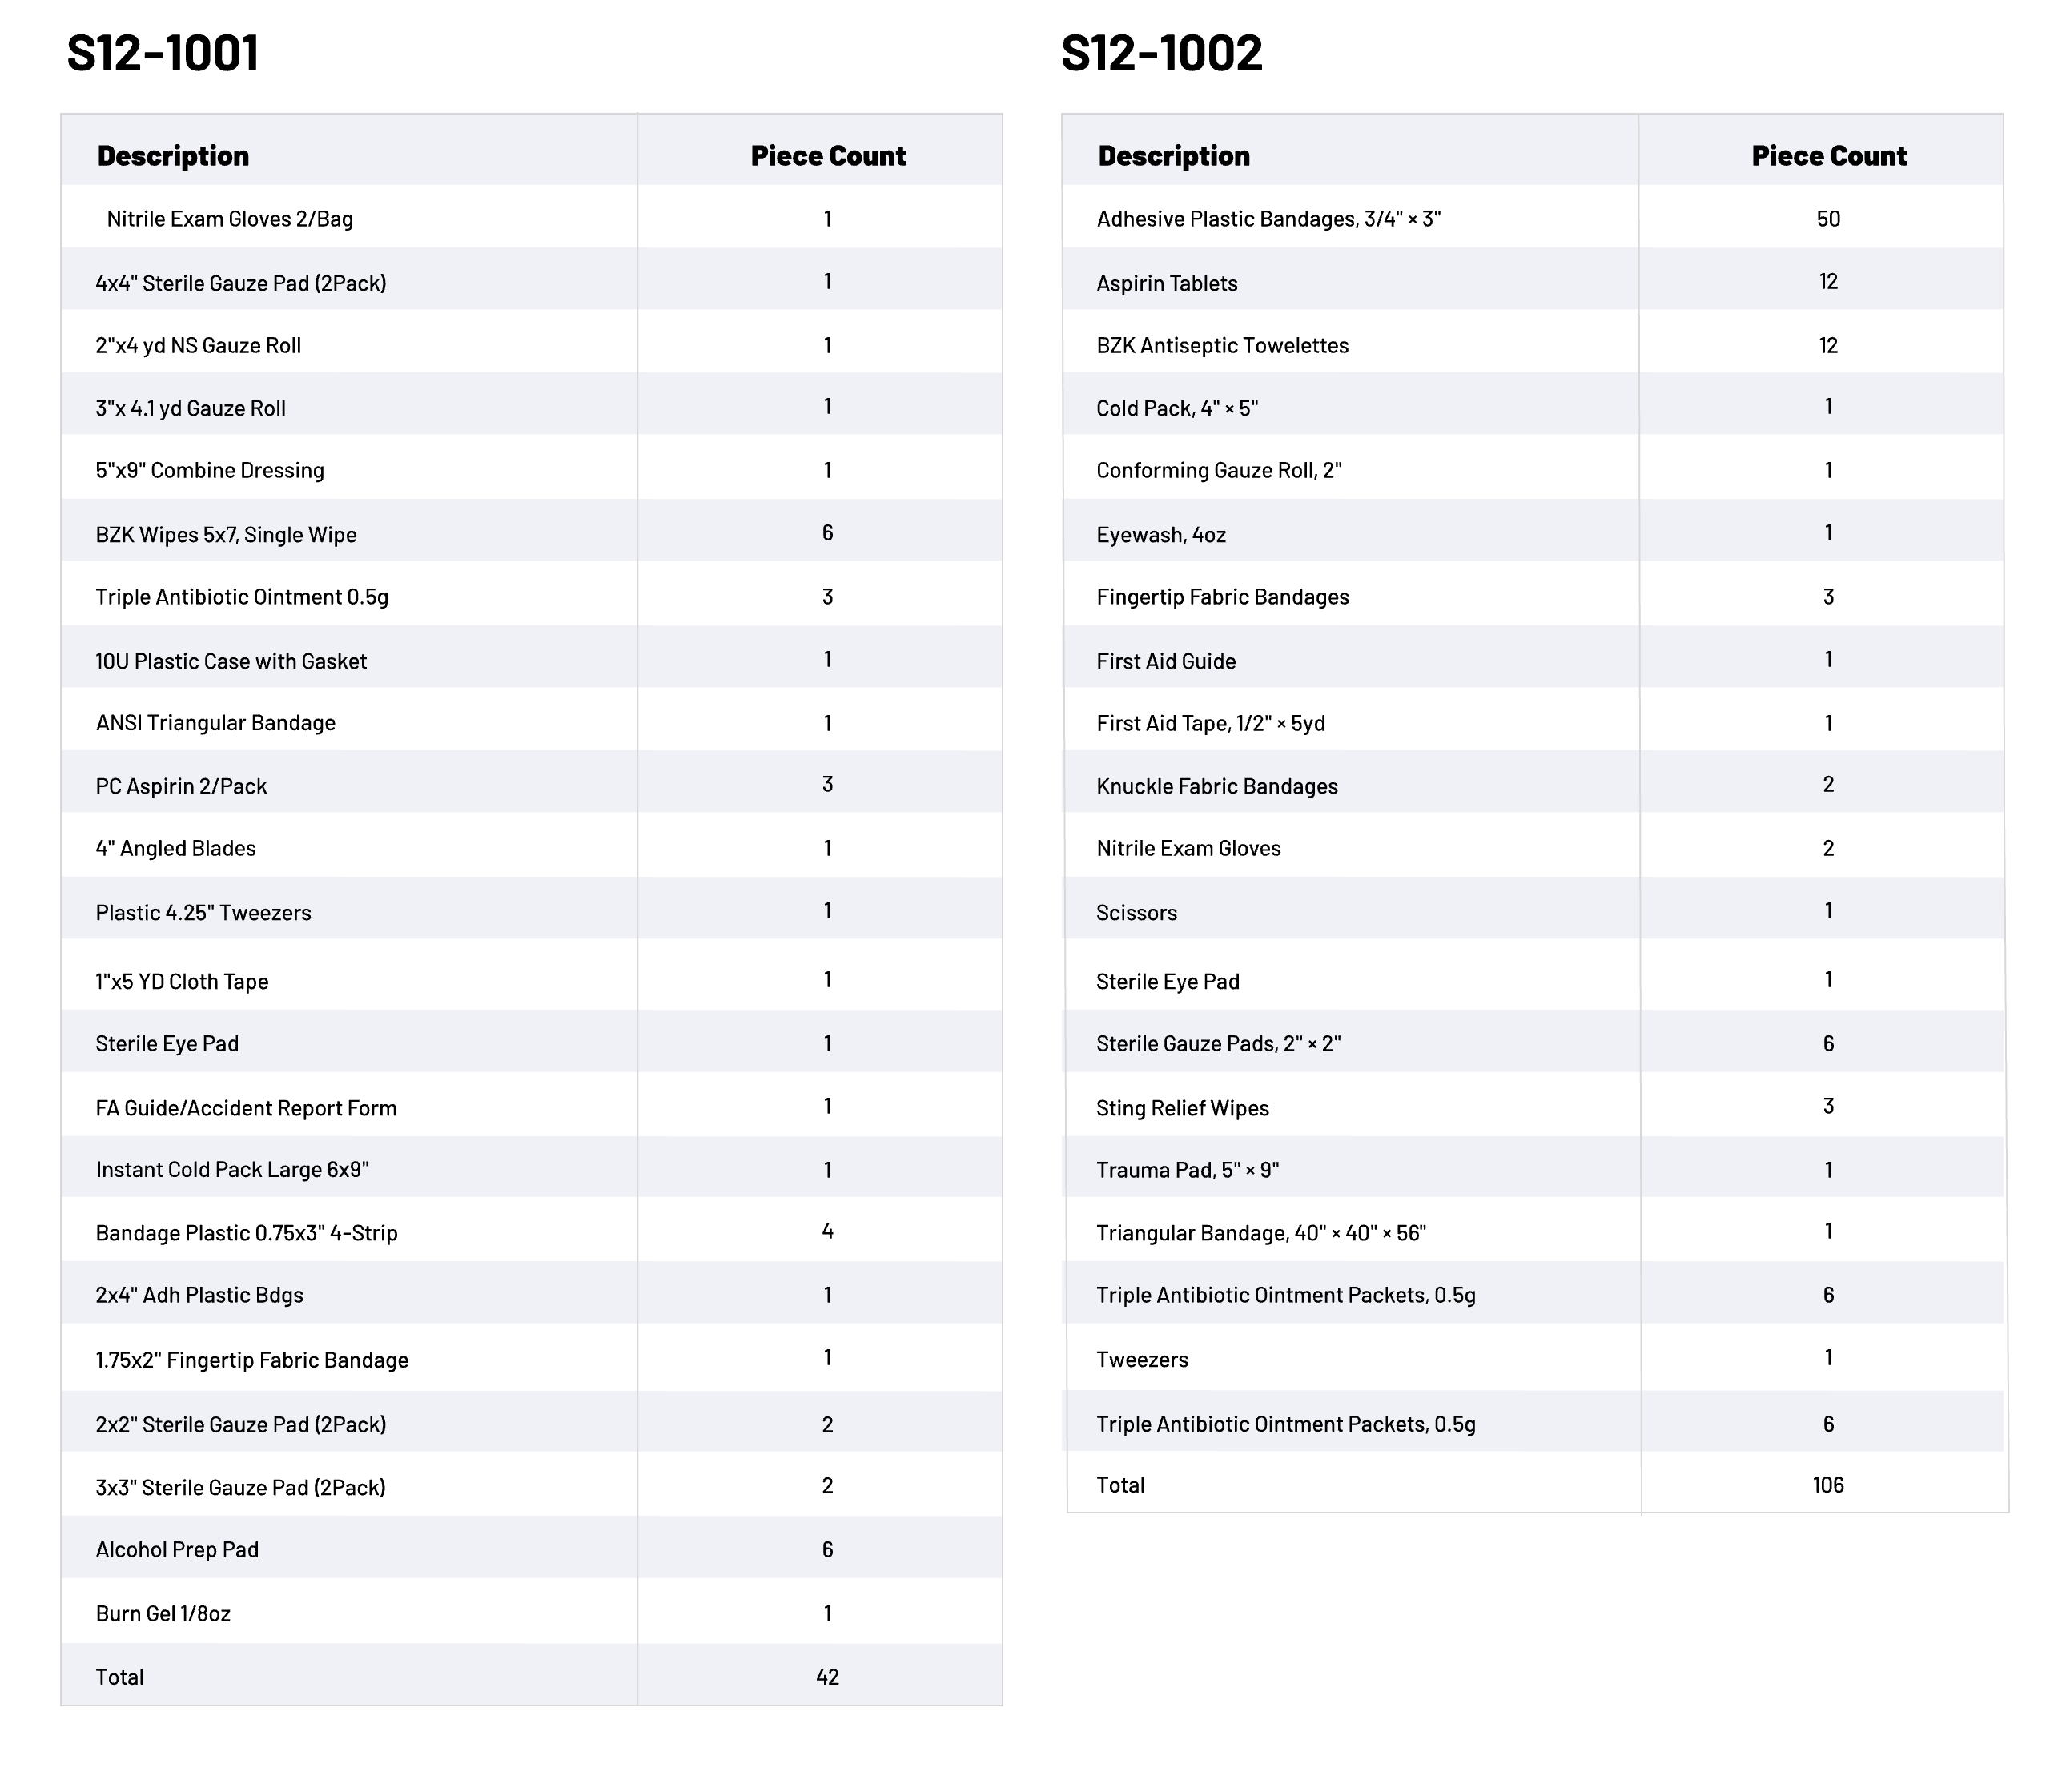Click the total piece count value 42
Image resolution: width=2050 pixels, height=1792 pixels.
tap(827, 1677)
